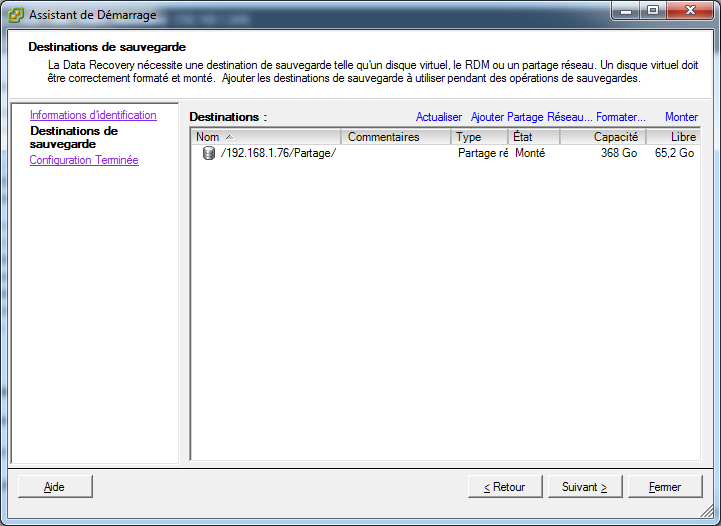Sort by the Nom column header
The width and height of the screenshot is (721, 526).
click(266, 137)
